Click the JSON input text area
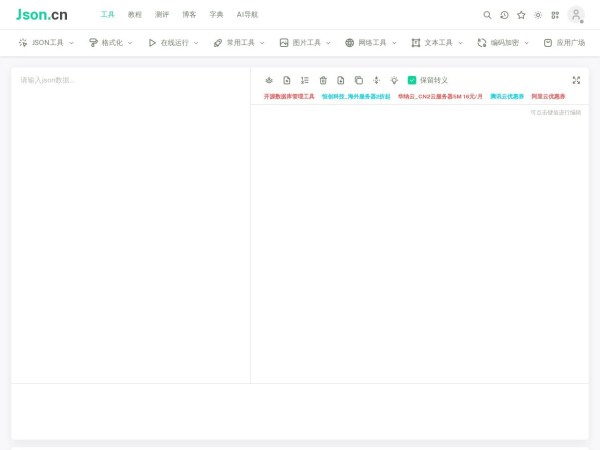The width and height of the screenshot is (600, 450). point(130,220)
